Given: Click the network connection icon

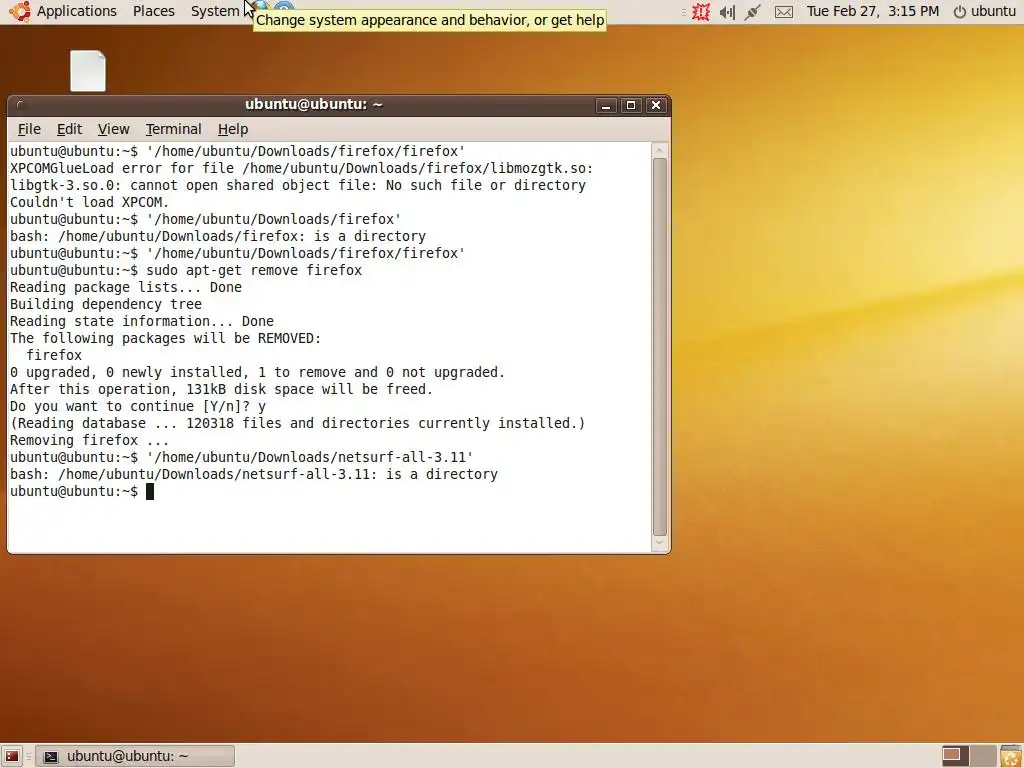Looking at the screenshot, I should [752, 12].
